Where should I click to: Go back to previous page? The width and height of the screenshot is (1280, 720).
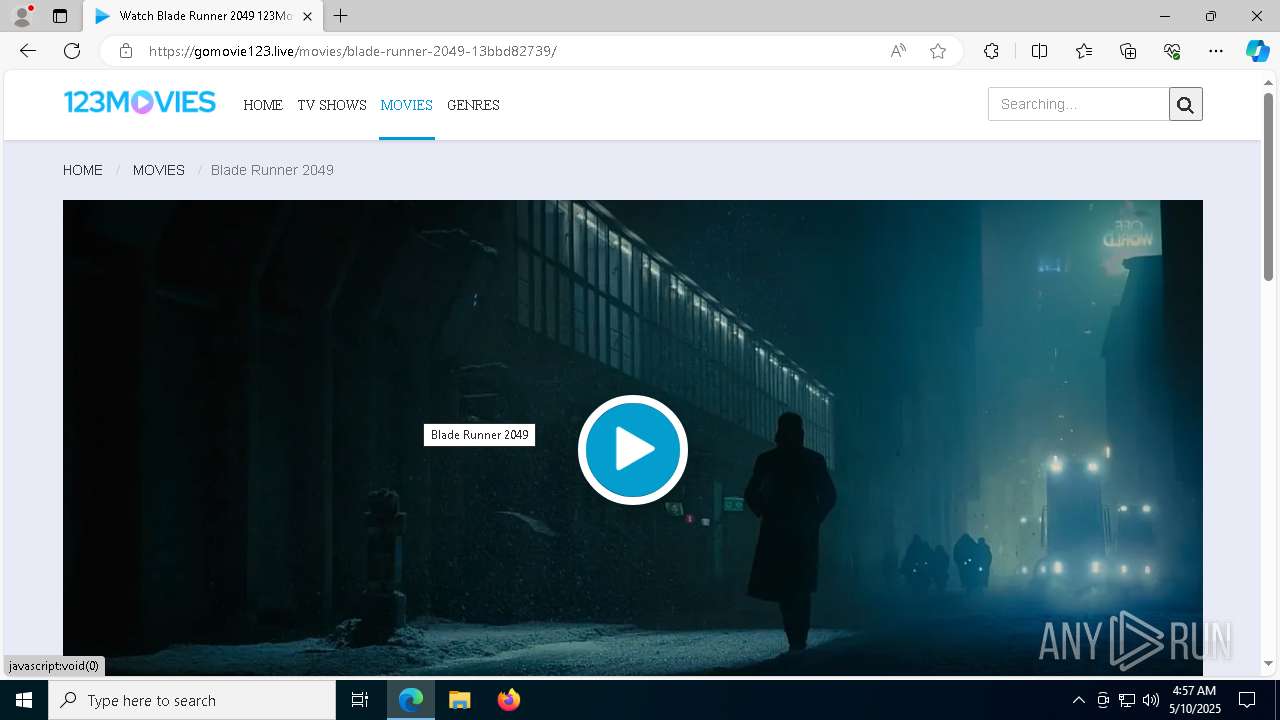28,51
